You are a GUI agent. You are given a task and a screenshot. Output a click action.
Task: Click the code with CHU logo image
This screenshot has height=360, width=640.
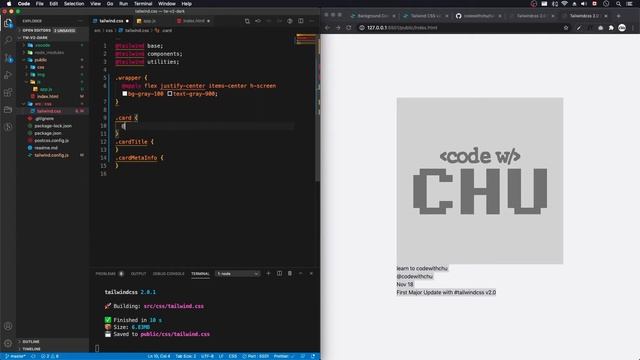(x=480, y=181)
